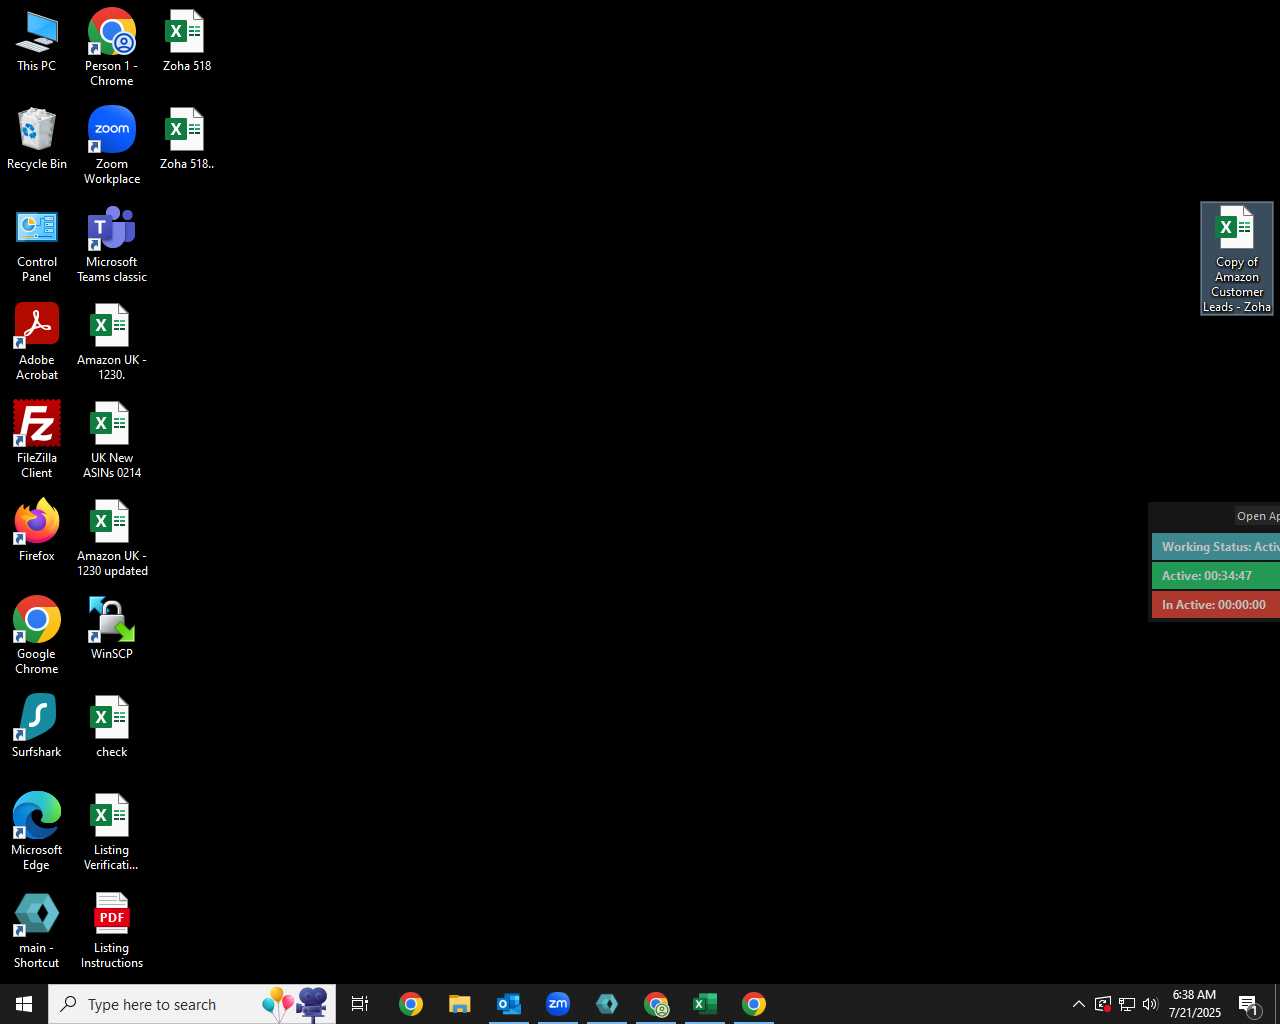Open Firefox desktop shortcut
This screenshot has width=1280, height=1024.
(x=37, y=531)
